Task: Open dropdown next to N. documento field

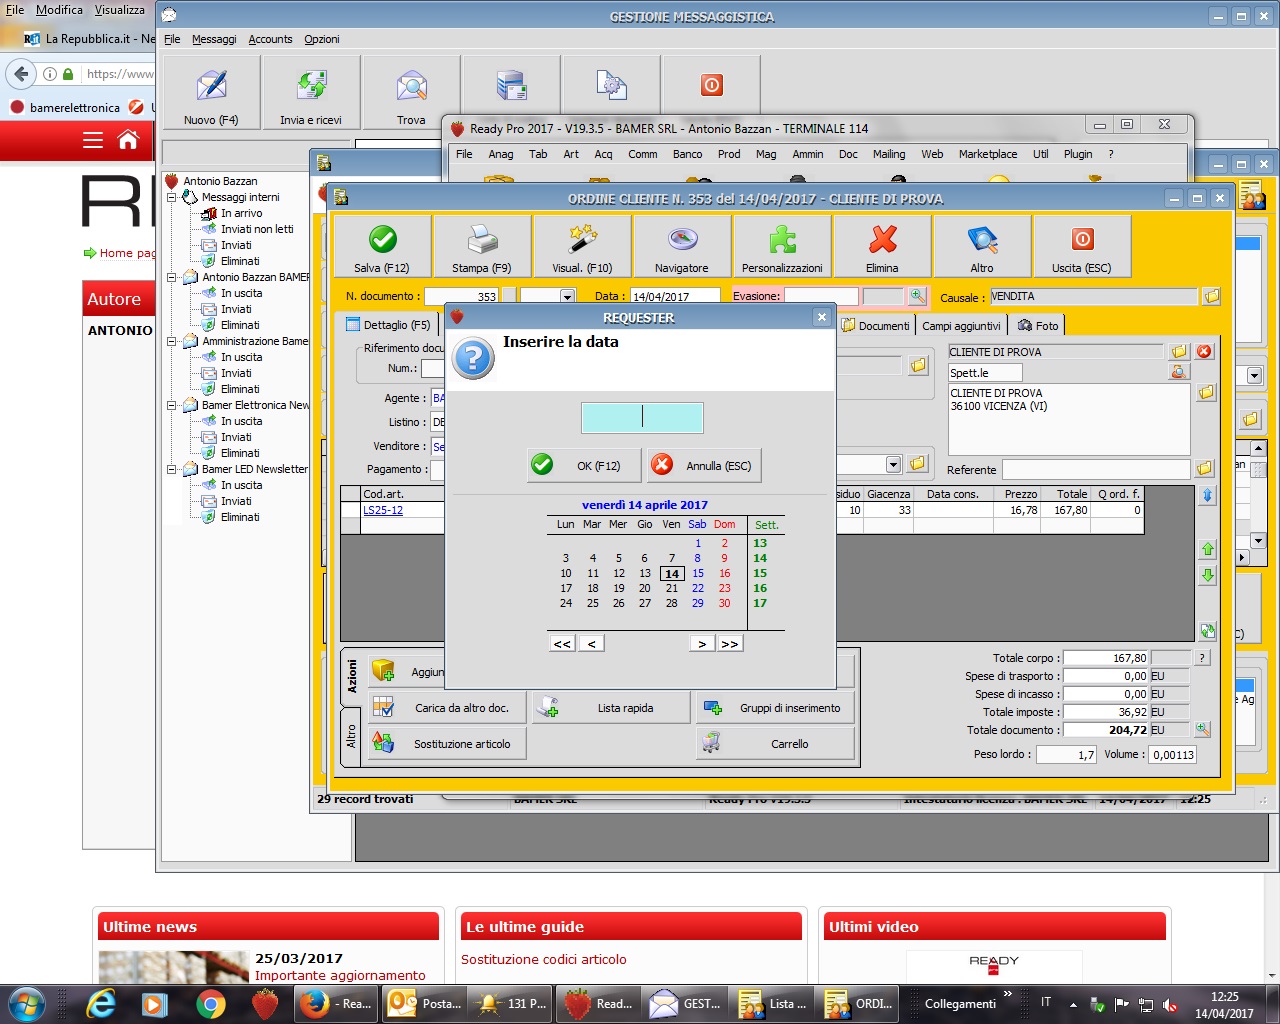Action: coord(567,296)
